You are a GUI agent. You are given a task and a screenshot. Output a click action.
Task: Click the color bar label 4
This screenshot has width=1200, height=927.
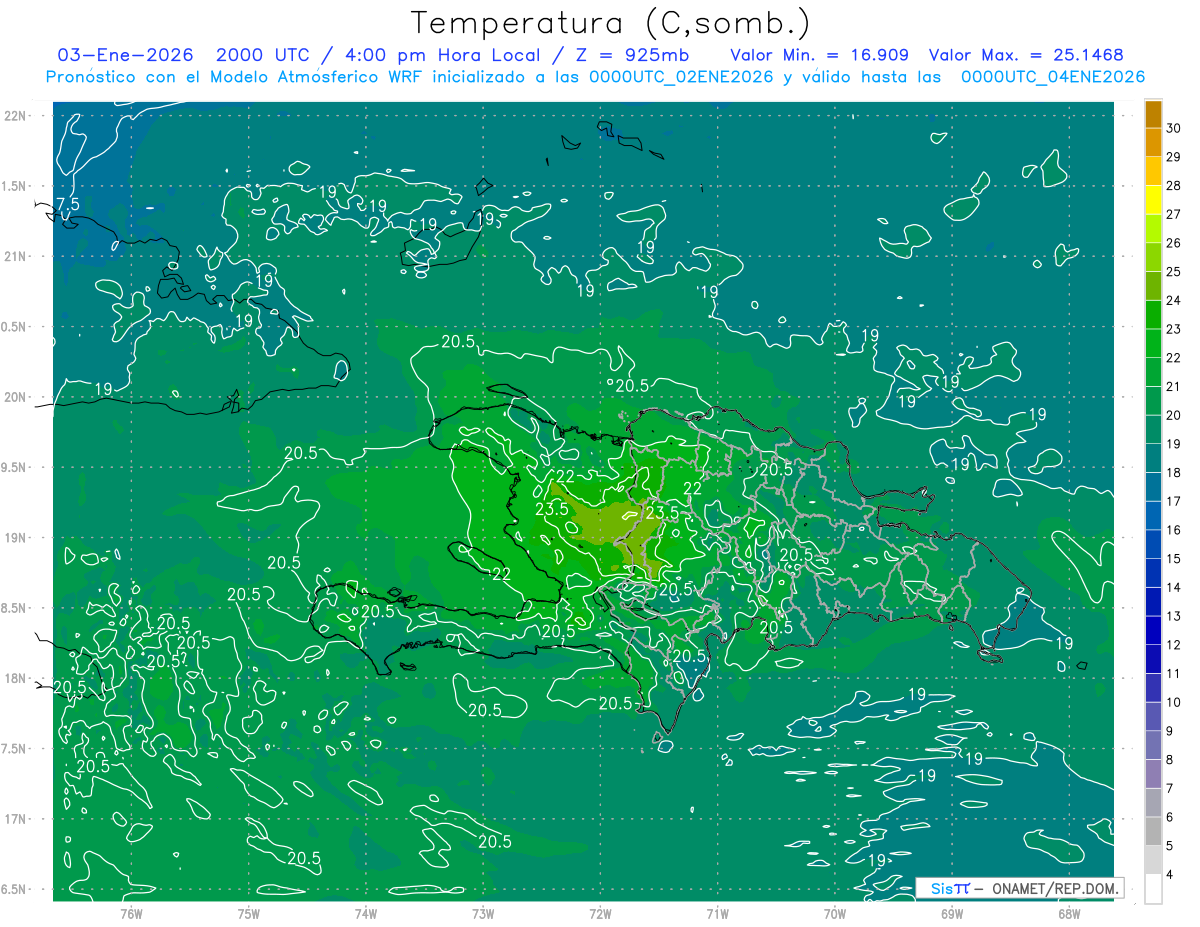point(1170,876)
